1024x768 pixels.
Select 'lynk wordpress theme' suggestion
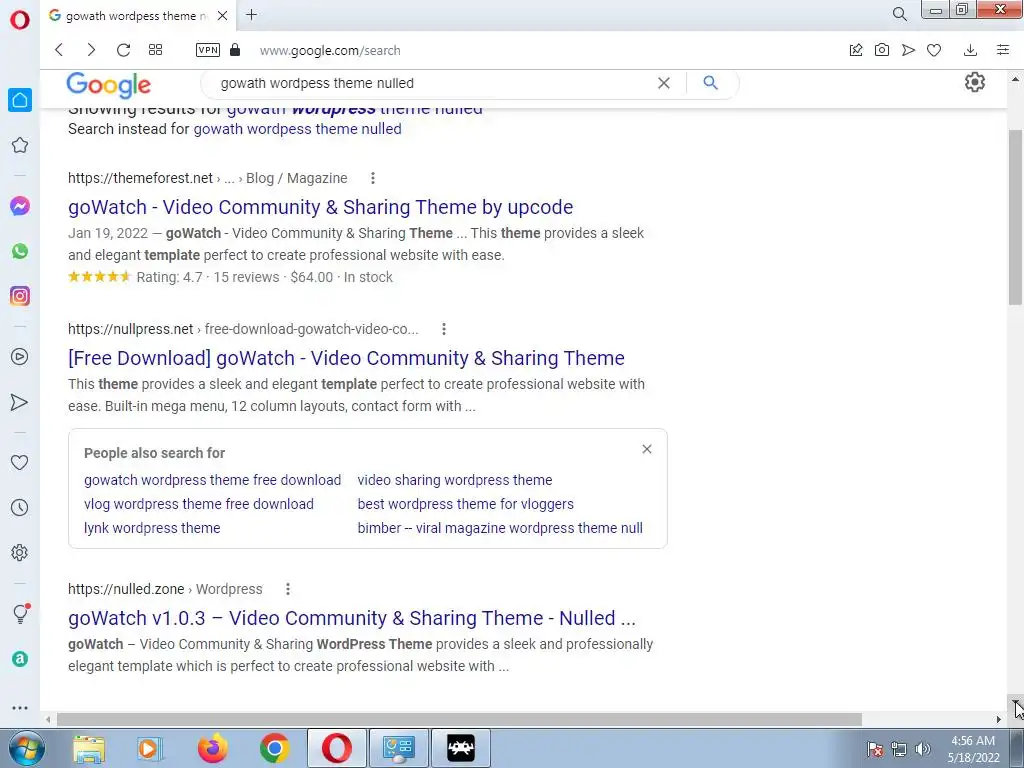tap(152, 528)
